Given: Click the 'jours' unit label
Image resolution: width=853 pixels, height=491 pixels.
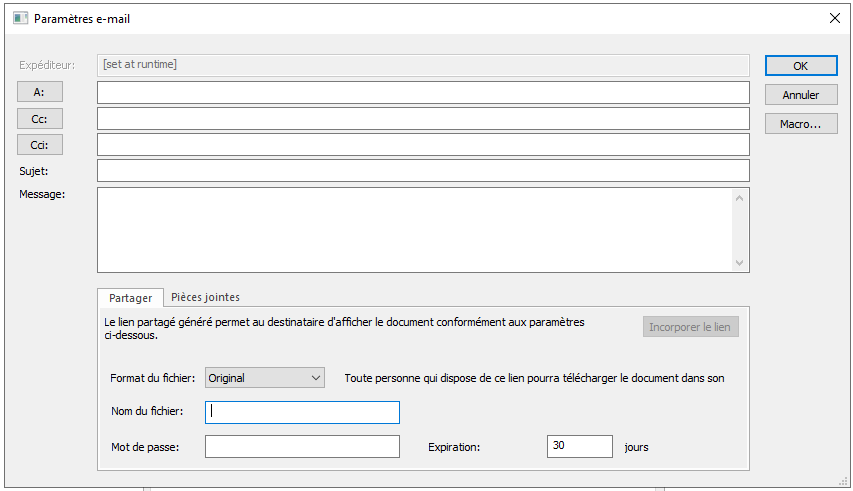Looking at the screenshot, I should pos(636,447).
